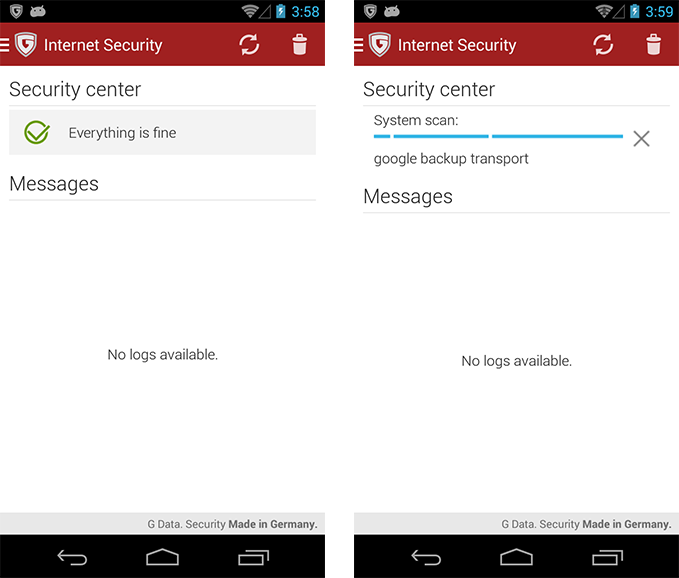
Task: Click the G Data shield logo on left phone
Action: [26, 45]
